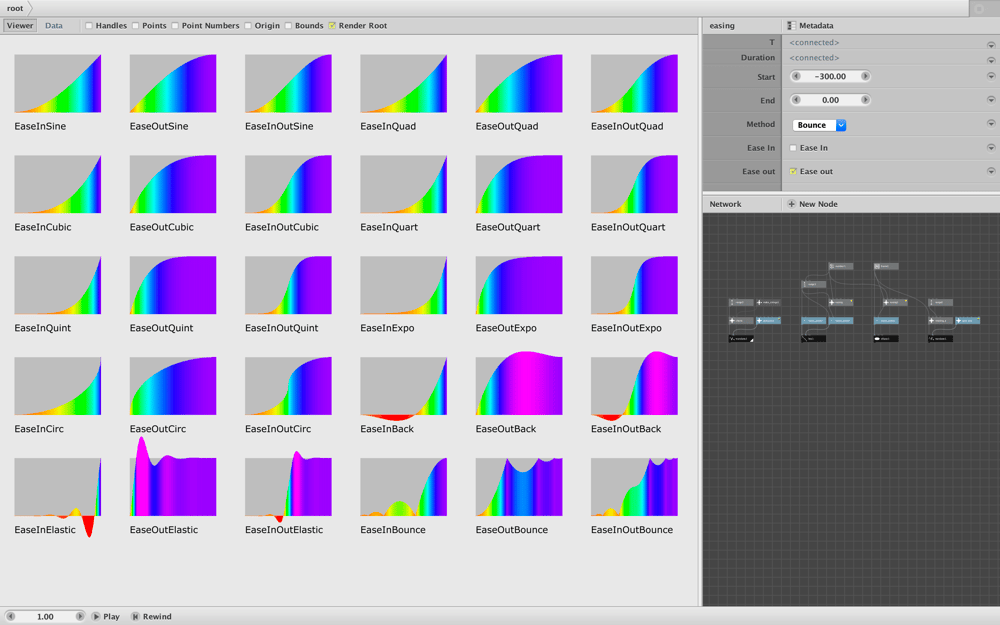The image size is (1000, 625).
Task: Click the EaseInSine curve thumbnail
Action: 57,84
